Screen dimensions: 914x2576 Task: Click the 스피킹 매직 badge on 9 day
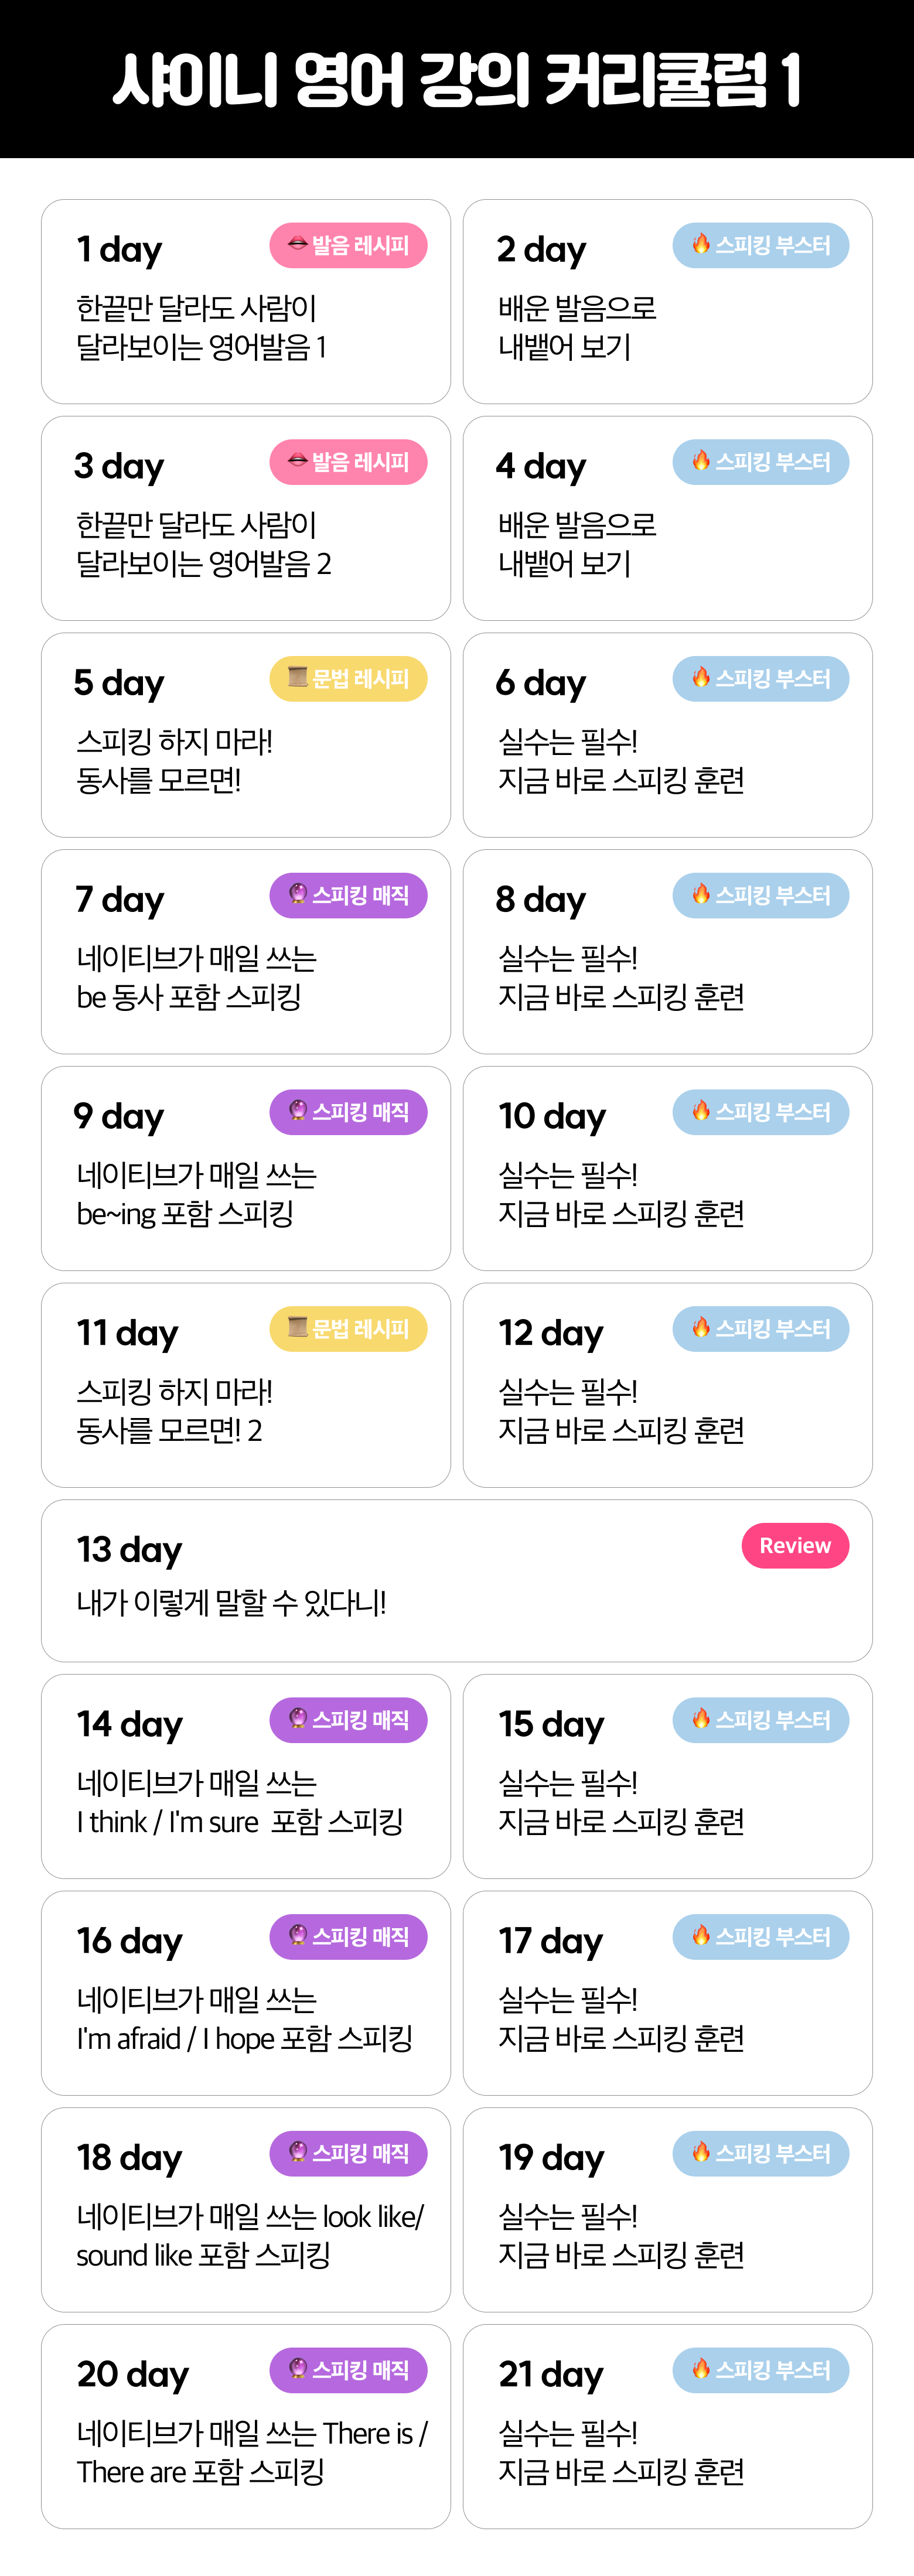(348, 1112)
